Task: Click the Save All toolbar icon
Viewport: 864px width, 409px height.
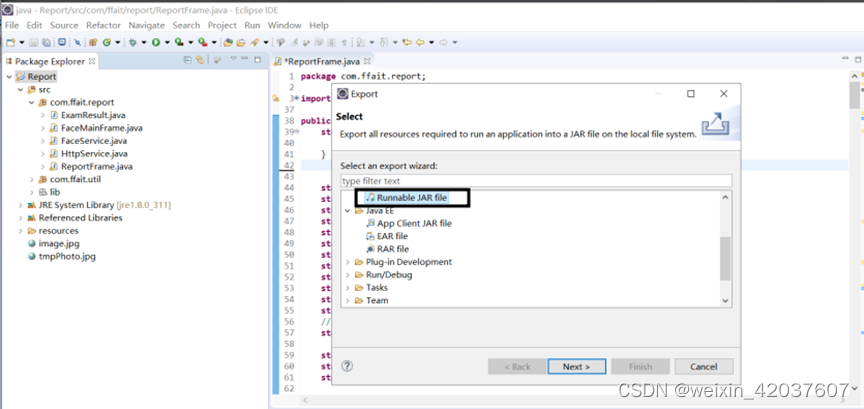Action: (46, 42)
